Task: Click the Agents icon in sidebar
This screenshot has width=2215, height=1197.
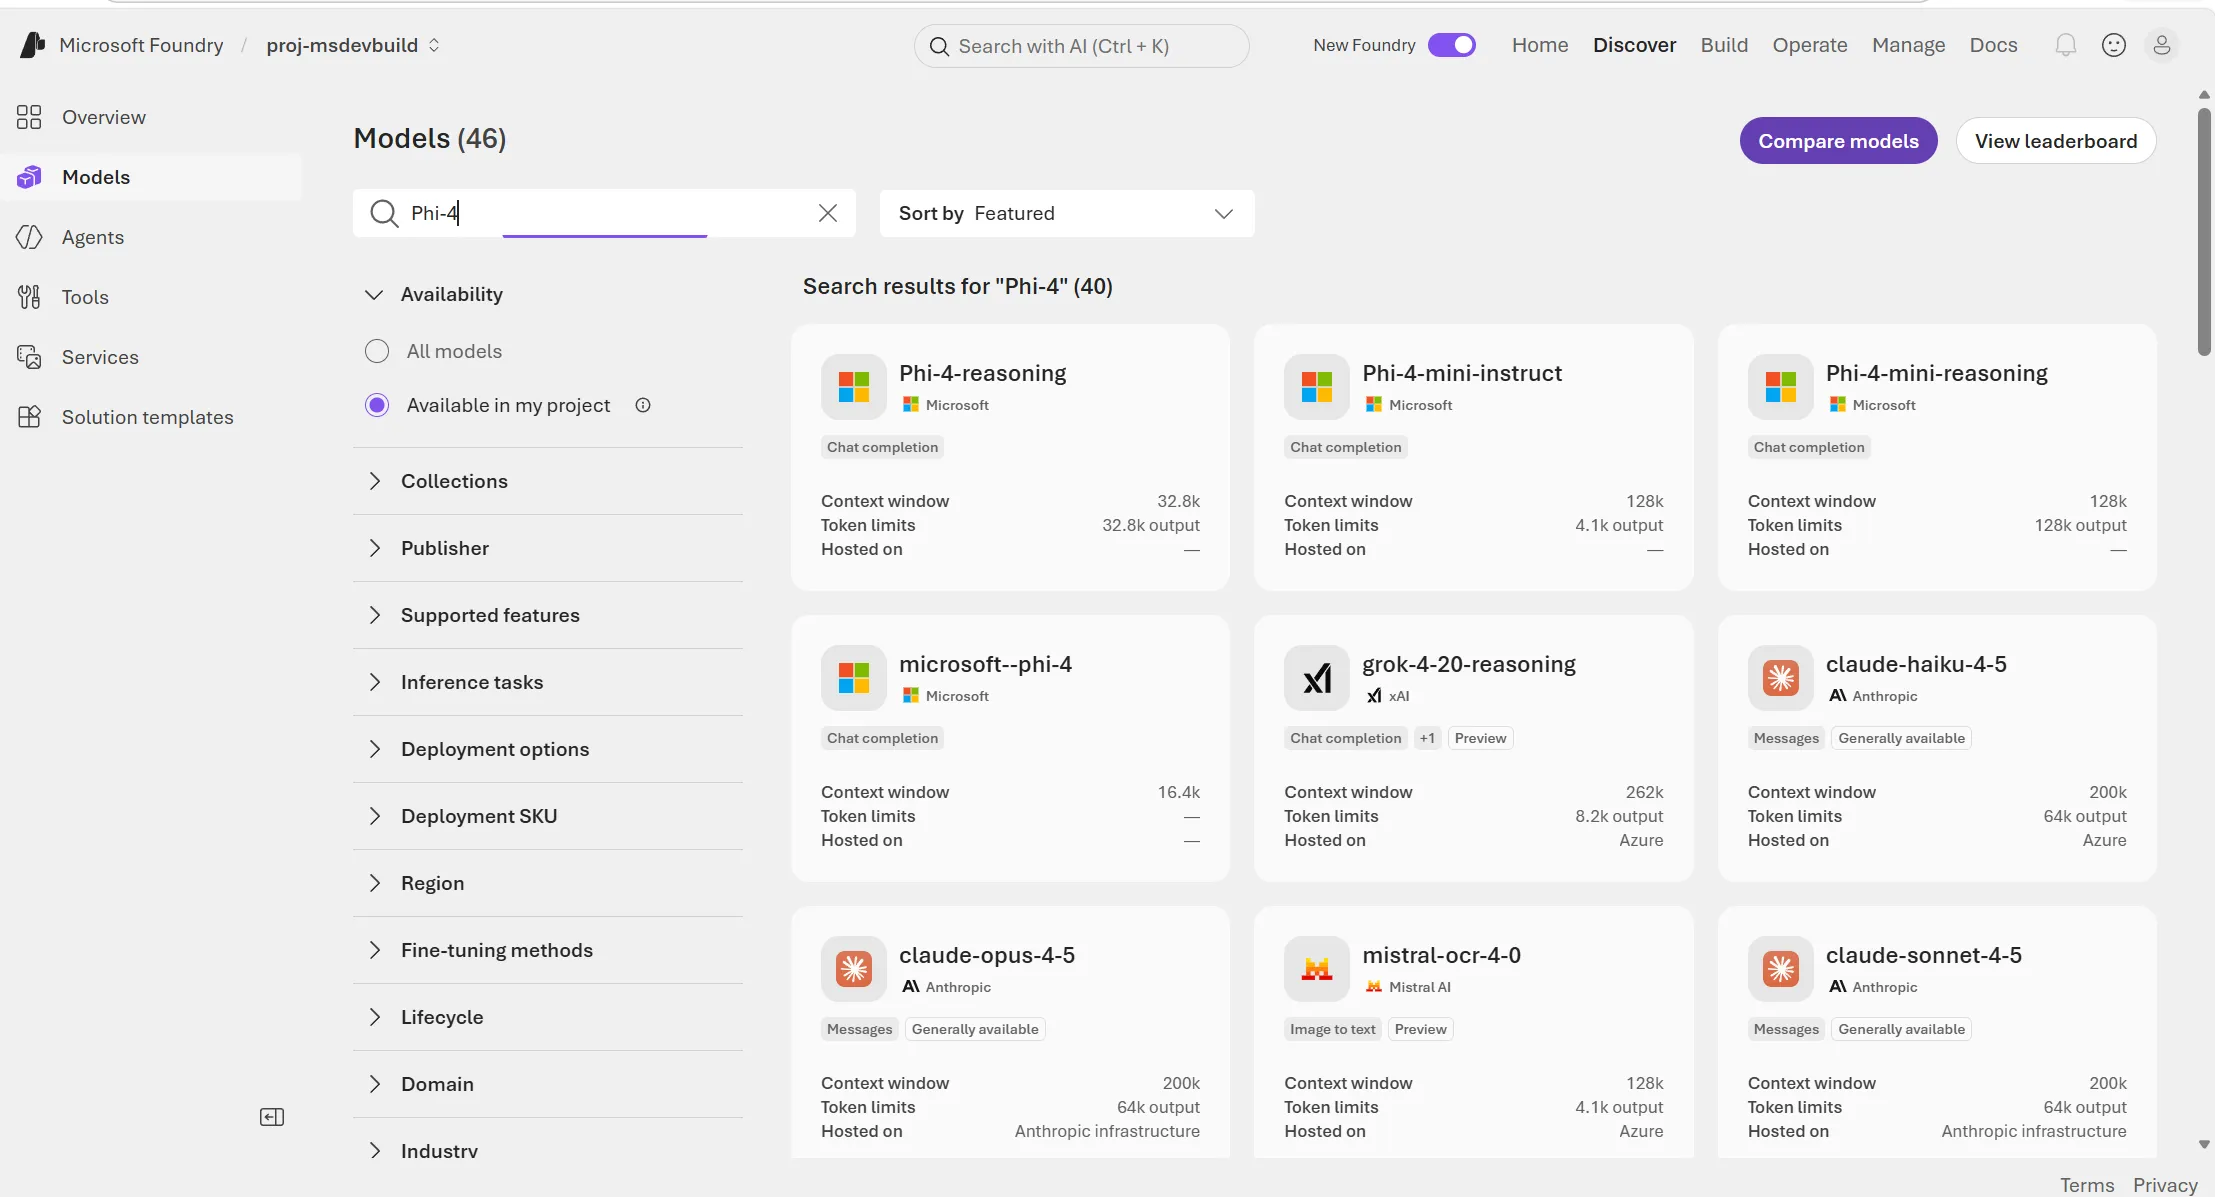Action: (29, 237)
